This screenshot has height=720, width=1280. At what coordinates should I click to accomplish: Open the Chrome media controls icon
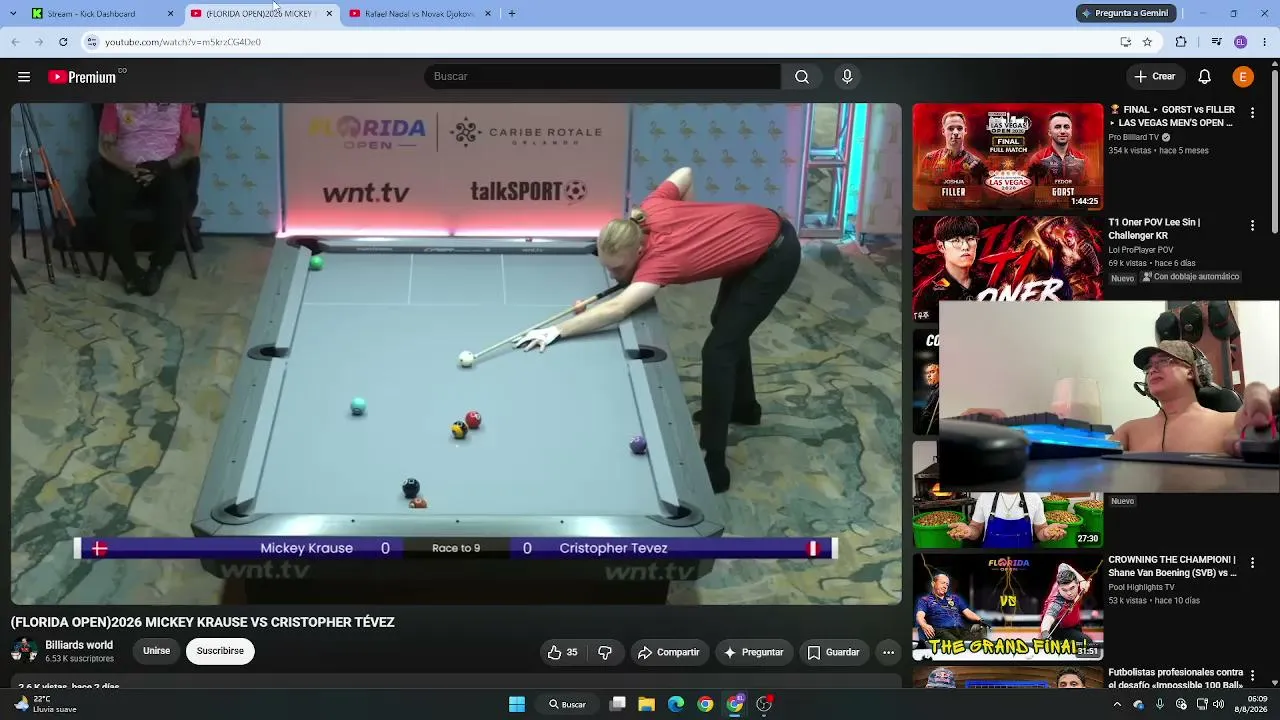coord(1216,42)
